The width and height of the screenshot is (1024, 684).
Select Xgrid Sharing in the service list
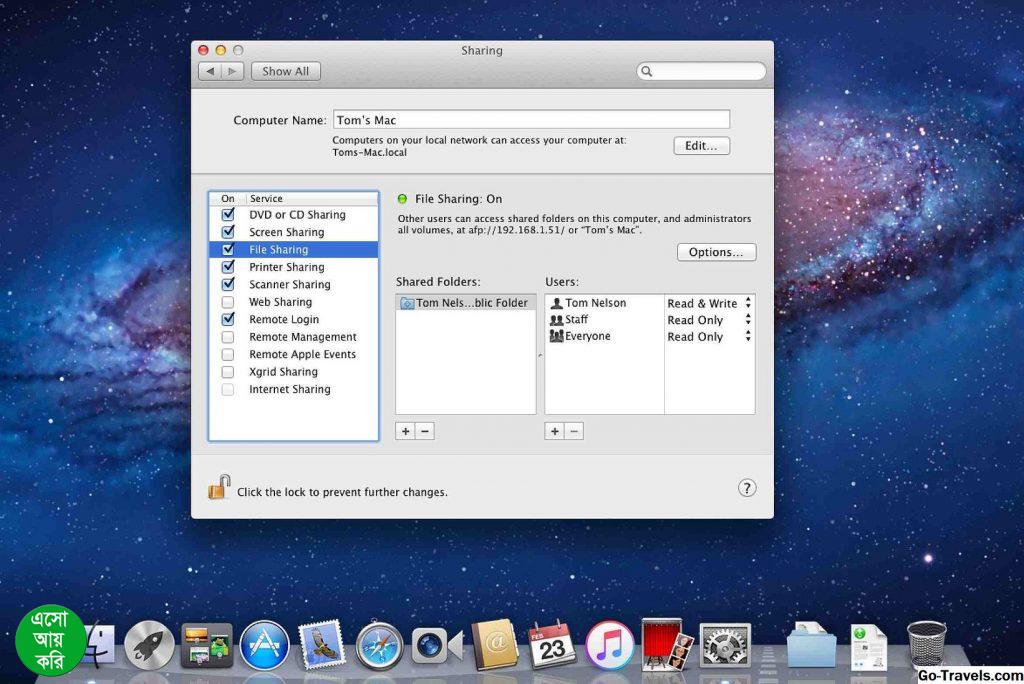click(283, 372)
